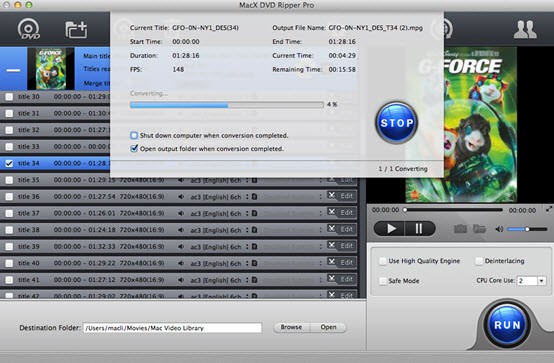Open audio track selector for title 38
Viewport: 554px width, 363px height.
click(247, 230)
